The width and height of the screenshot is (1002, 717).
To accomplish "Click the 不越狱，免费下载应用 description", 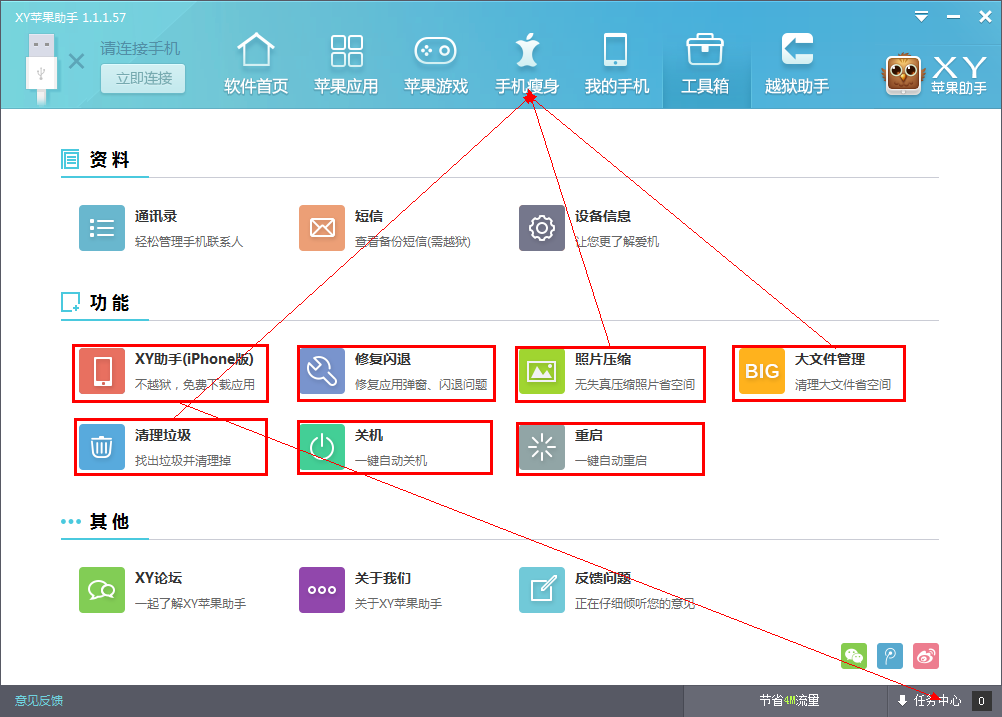I will pyautogui.click(x=195, y=385).
